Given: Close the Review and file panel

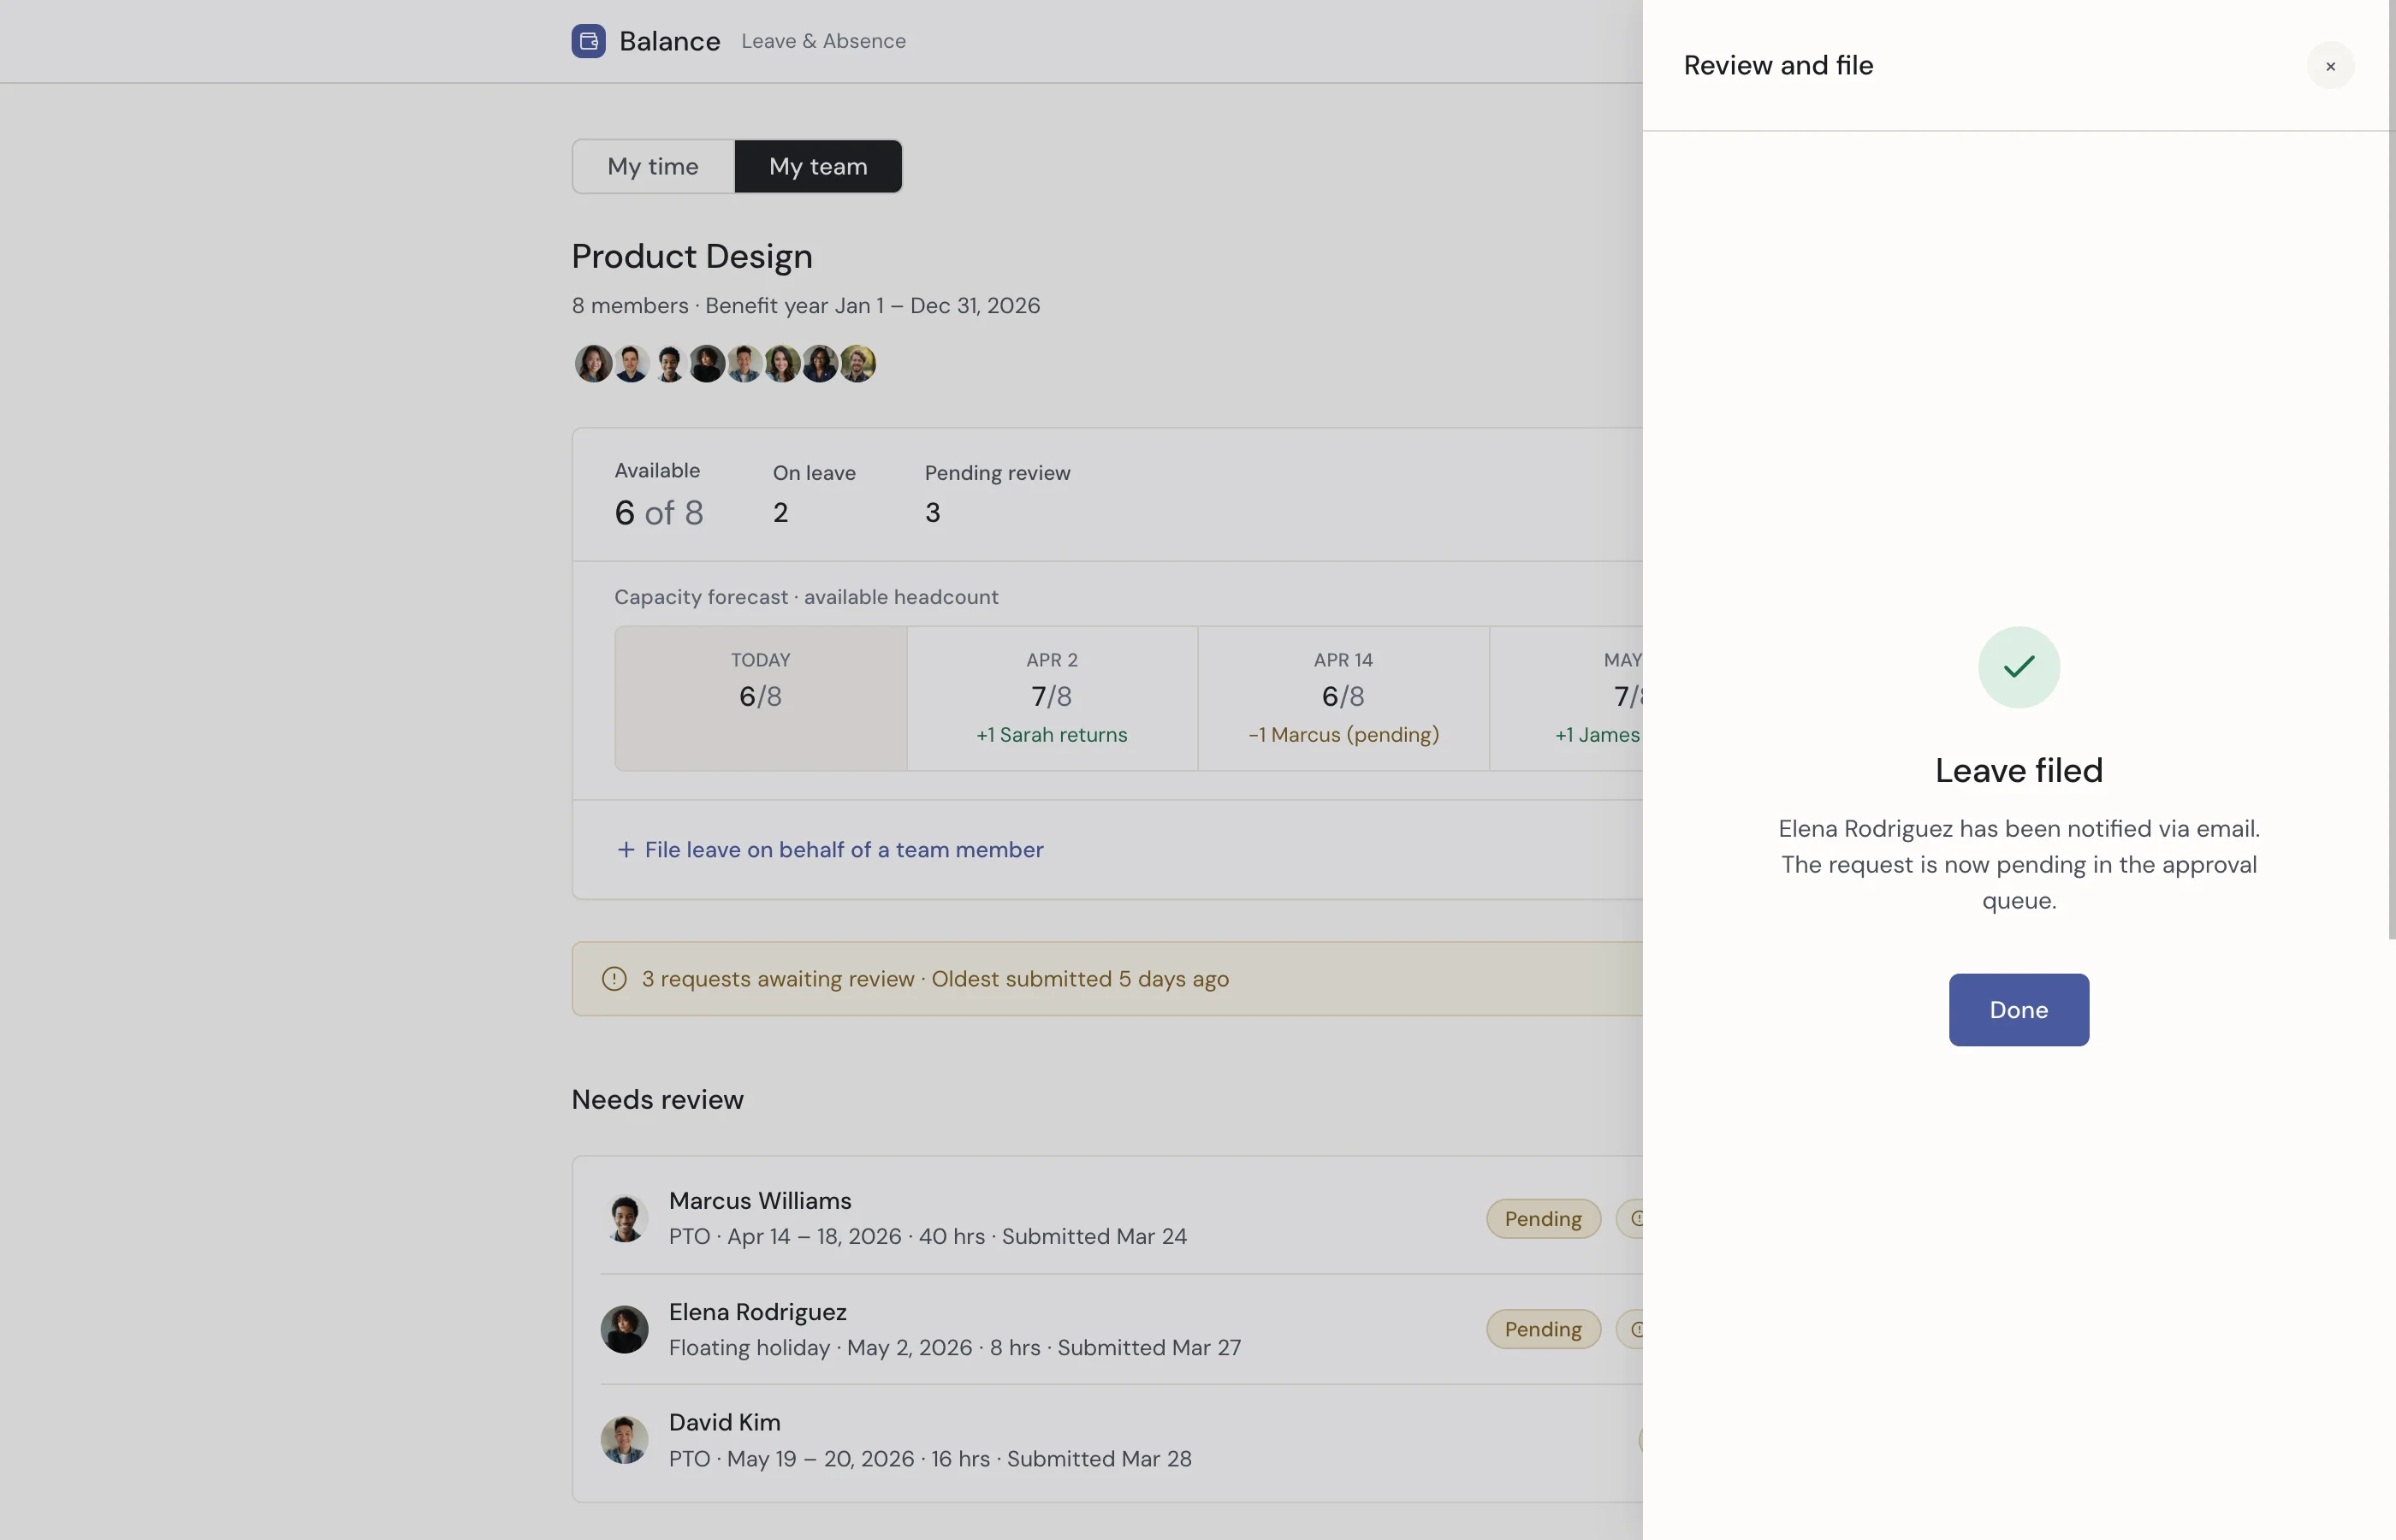Looking at the screenshot, I should tap(2330, 66).
